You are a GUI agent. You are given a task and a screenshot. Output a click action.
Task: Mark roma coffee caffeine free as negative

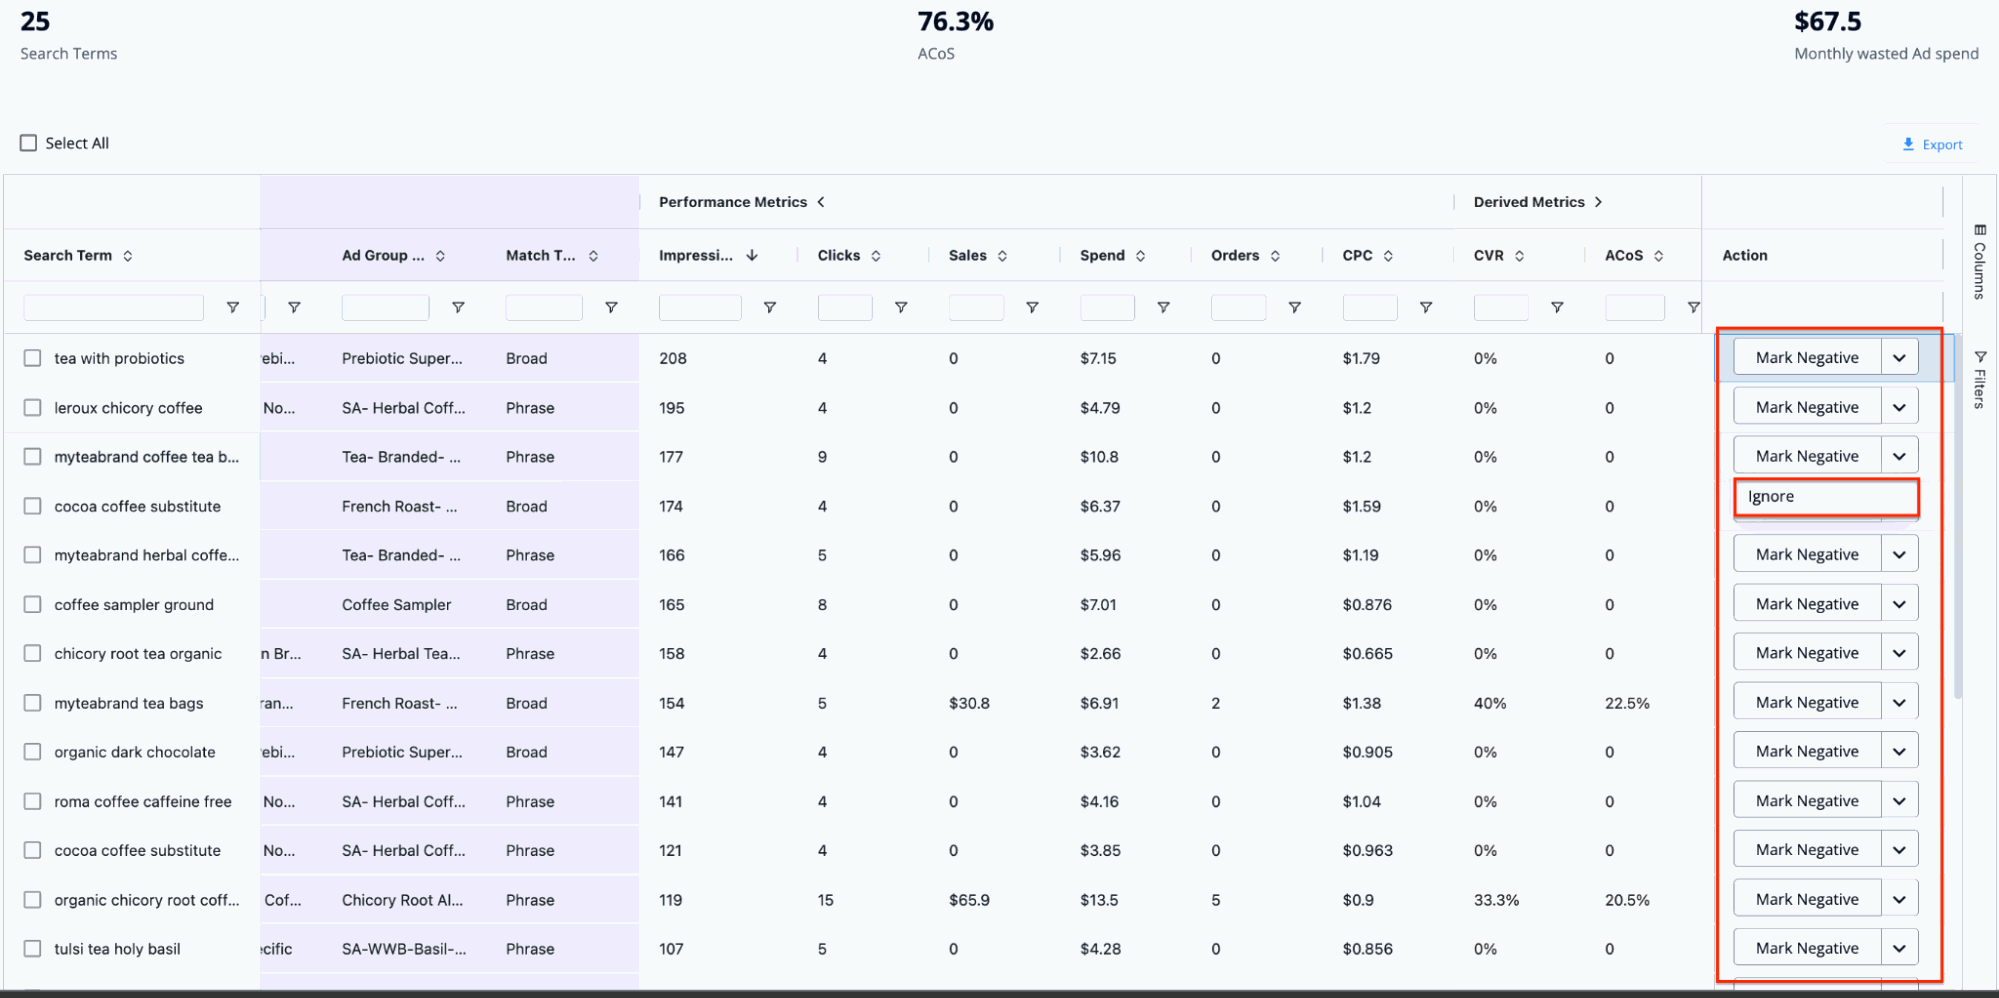(1807, 801)
